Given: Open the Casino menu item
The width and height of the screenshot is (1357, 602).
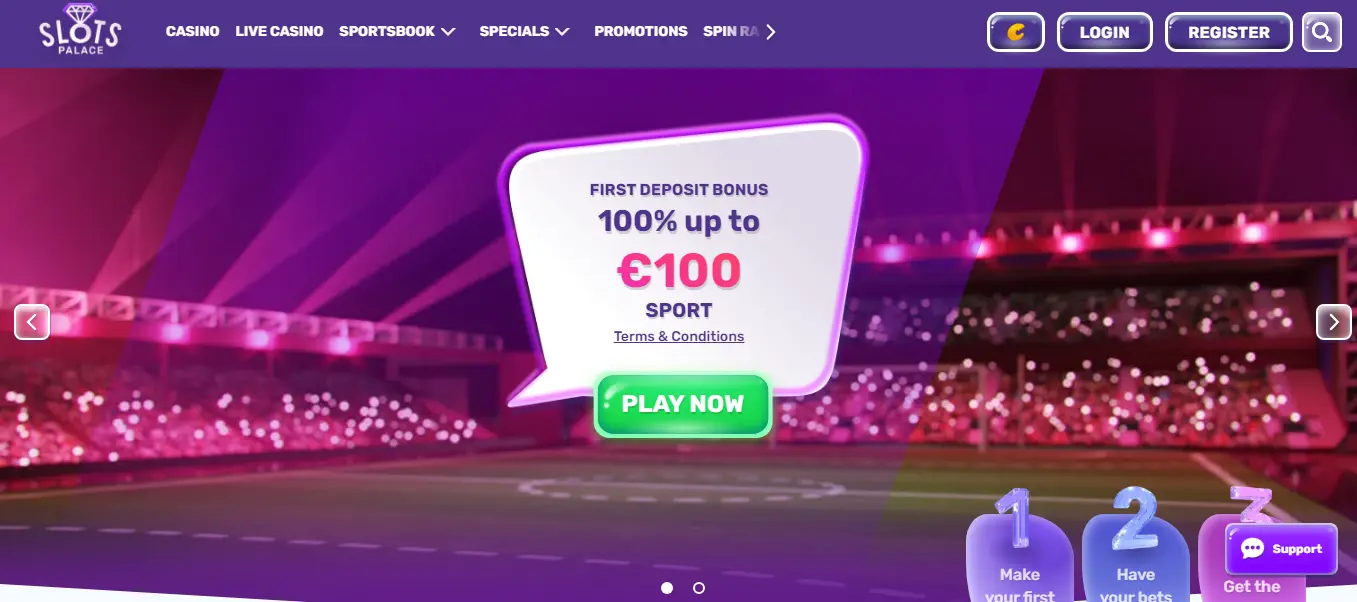Looking at the screenshot, I should pyautogui.click(x=192, y=32).
